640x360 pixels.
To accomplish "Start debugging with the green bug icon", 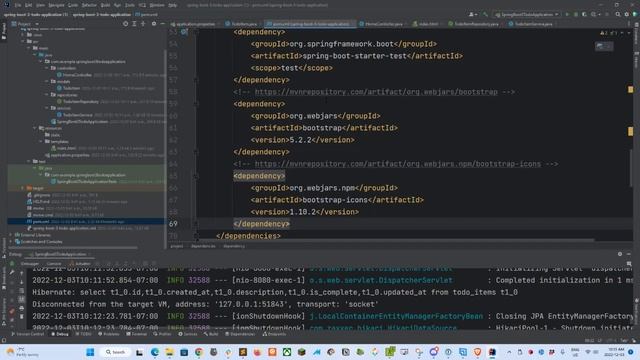I will pyautogui.click(x=576, y=14).
